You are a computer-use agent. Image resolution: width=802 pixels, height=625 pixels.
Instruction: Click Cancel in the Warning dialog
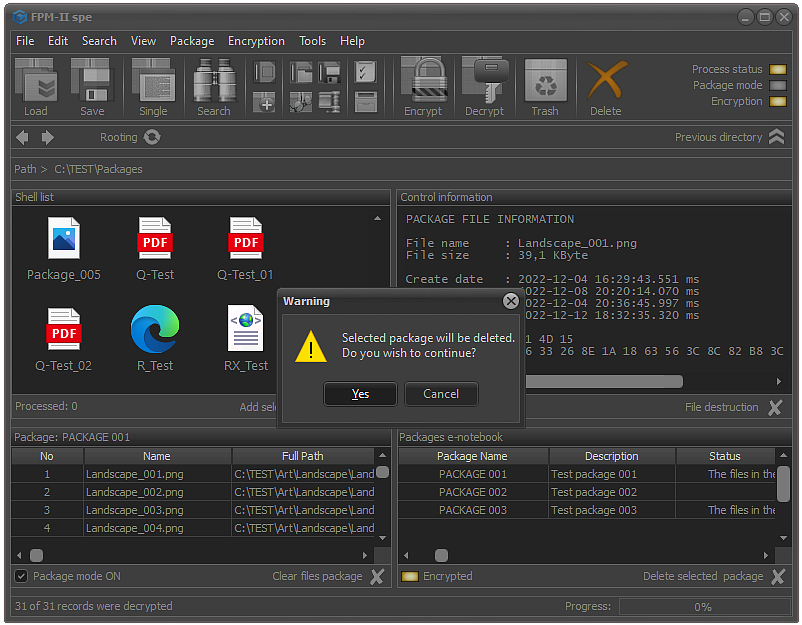(x=441, y=394)
